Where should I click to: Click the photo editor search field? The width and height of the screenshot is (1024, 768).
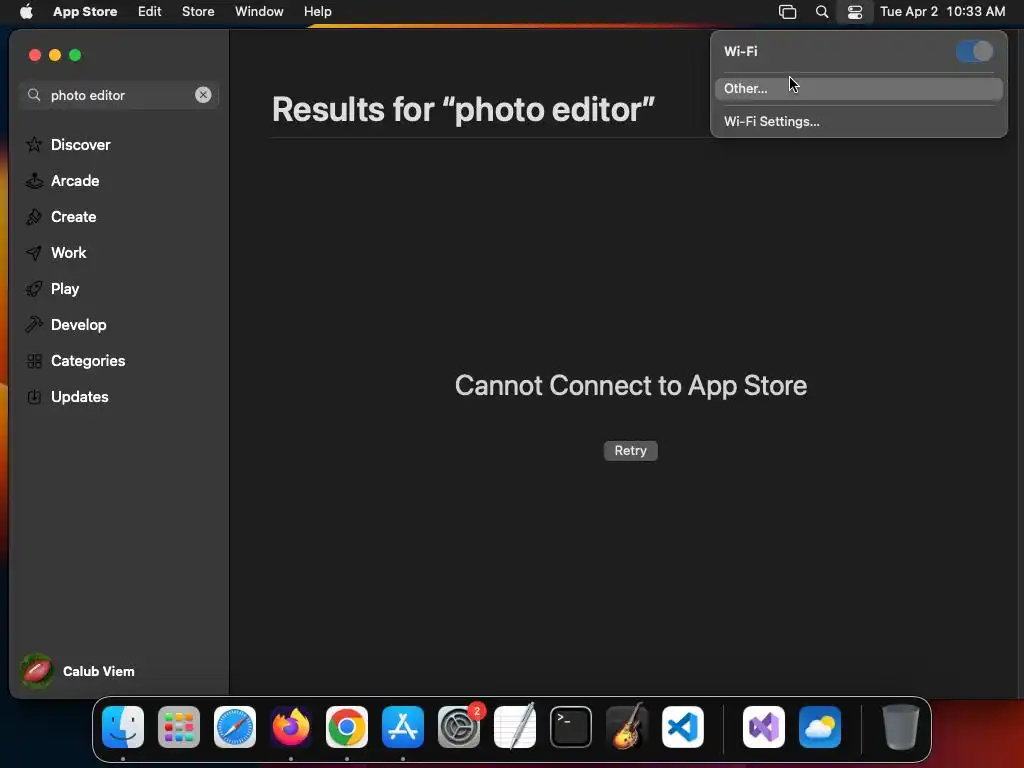click(119, 95)
